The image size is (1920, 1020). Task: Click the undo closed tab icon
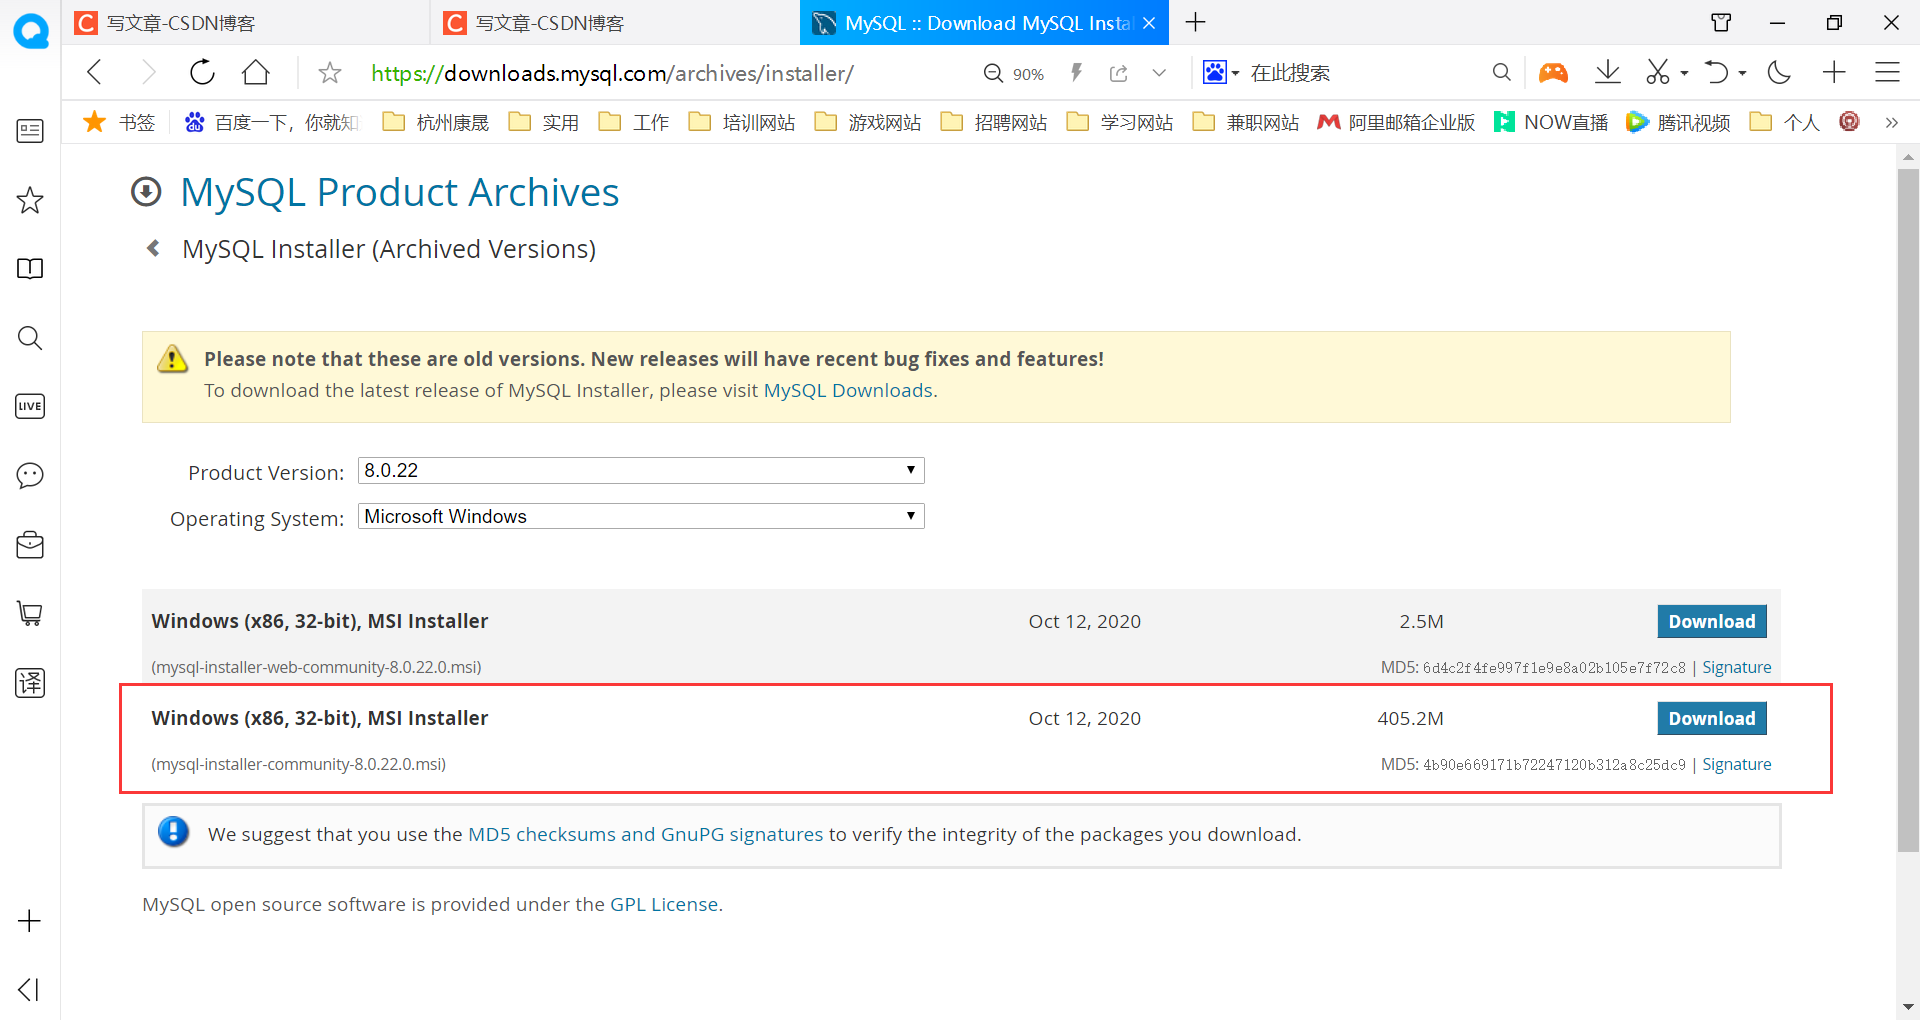coord(1716,72)
